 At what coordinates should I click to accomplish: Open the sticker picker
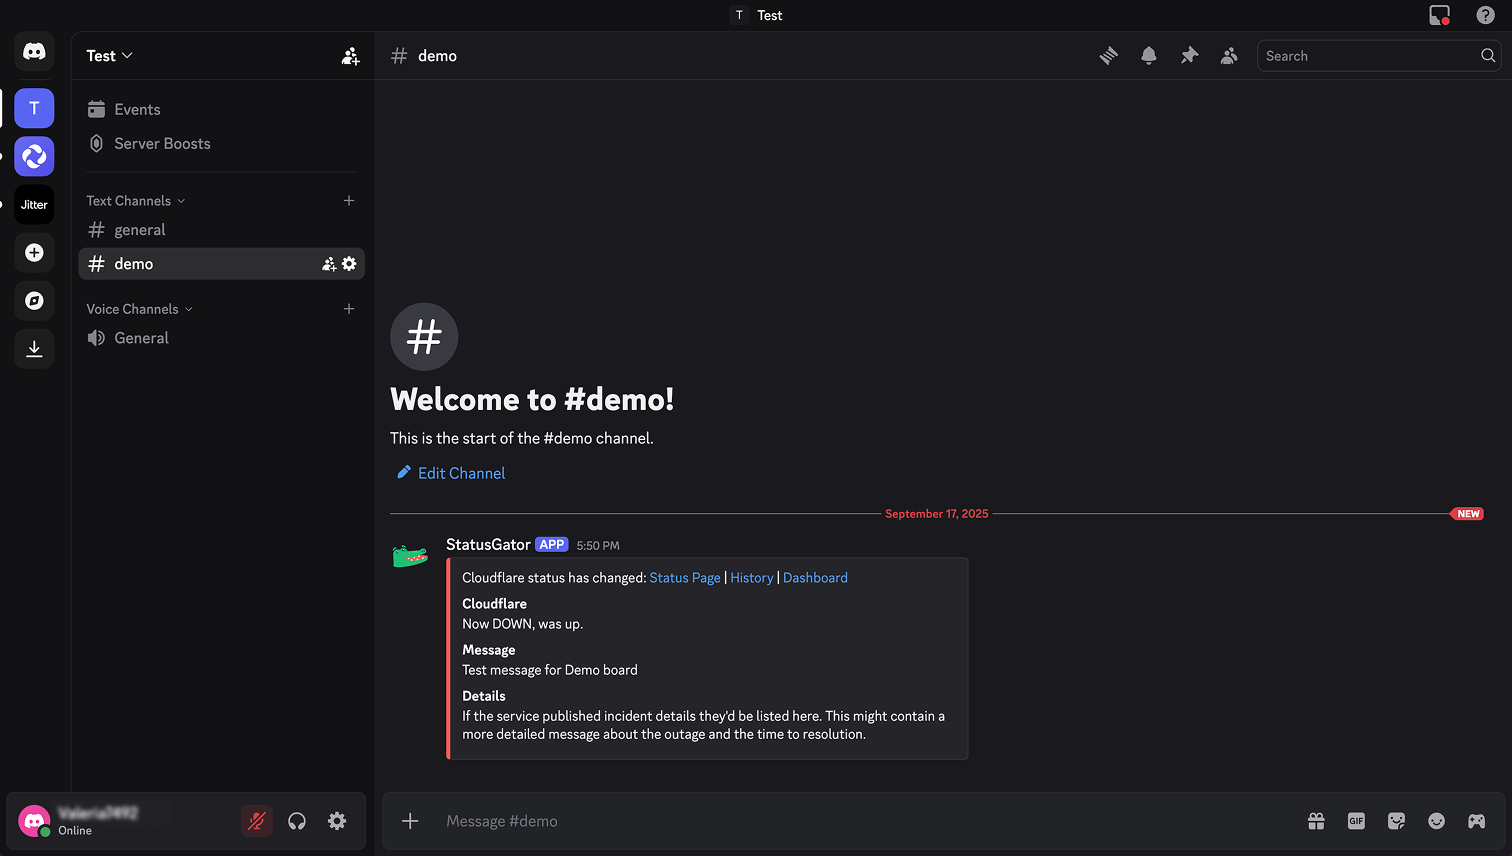coord(1396,821)
